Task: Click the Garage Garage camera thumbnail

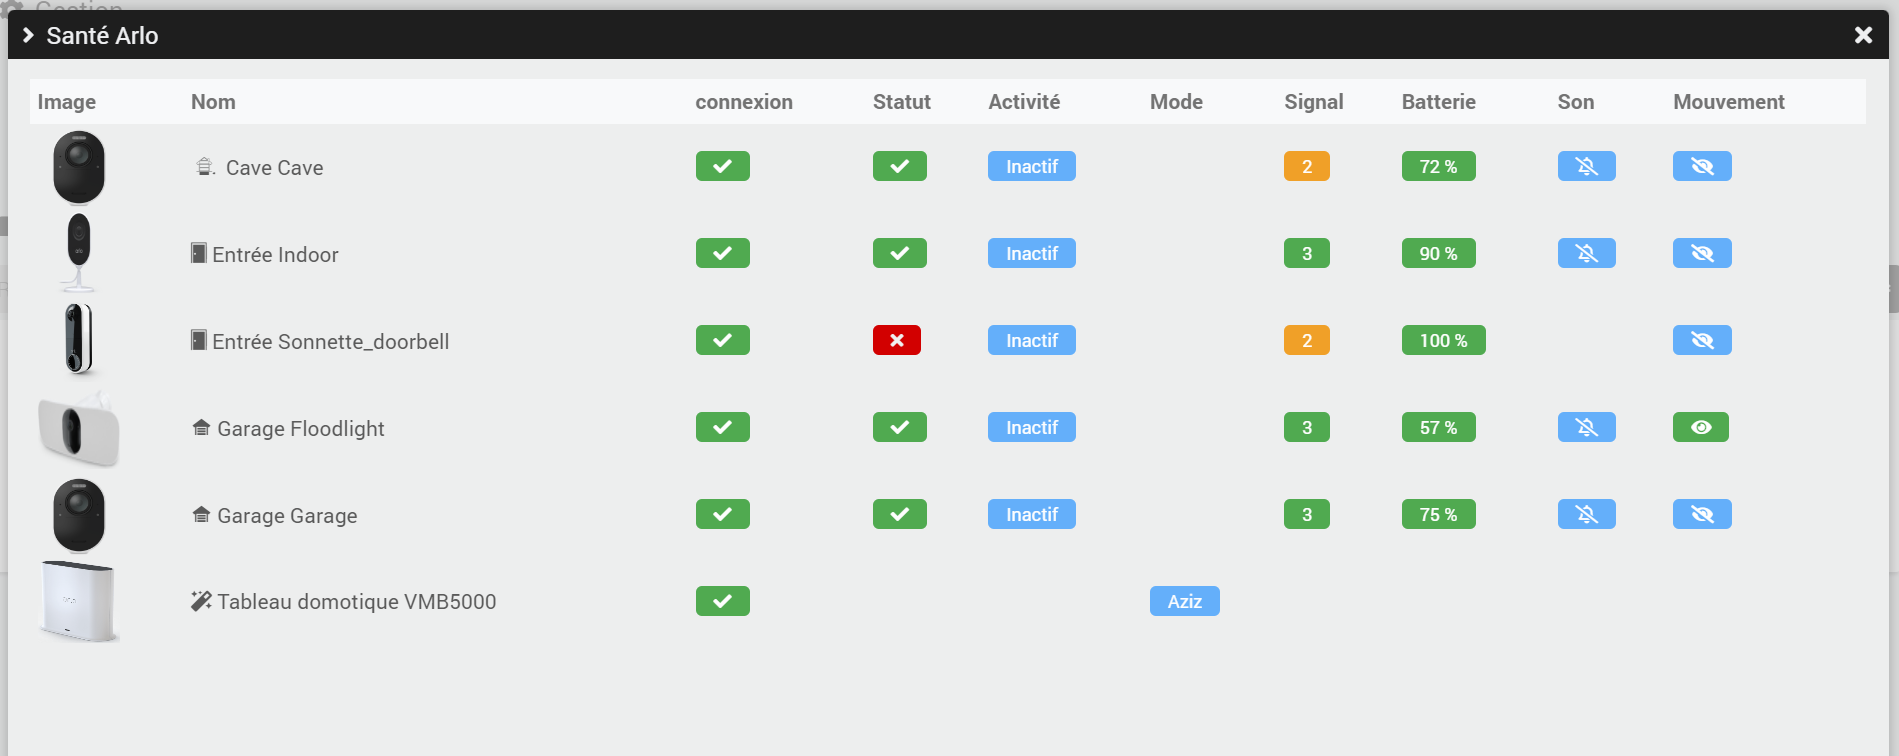Action: pyautogui.click(x=79, y=515)
